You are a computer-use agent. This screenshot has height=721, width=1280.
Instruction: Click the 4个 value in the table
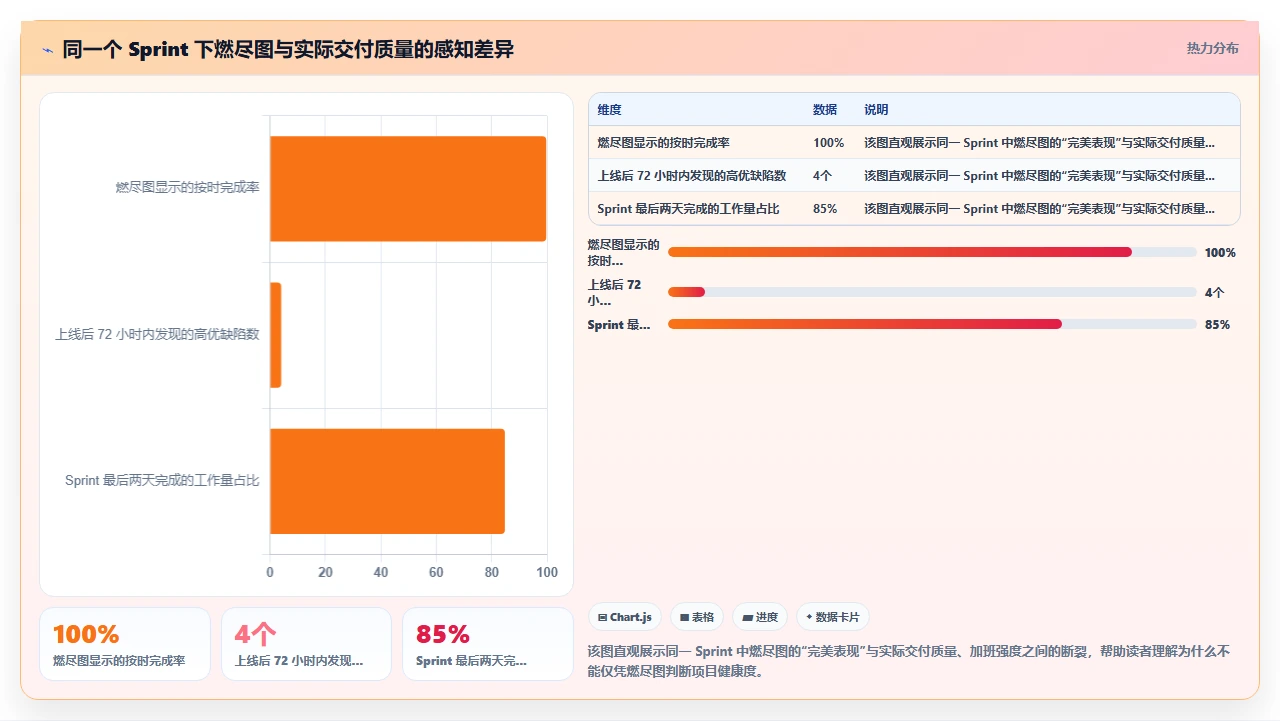coord(822,176)
